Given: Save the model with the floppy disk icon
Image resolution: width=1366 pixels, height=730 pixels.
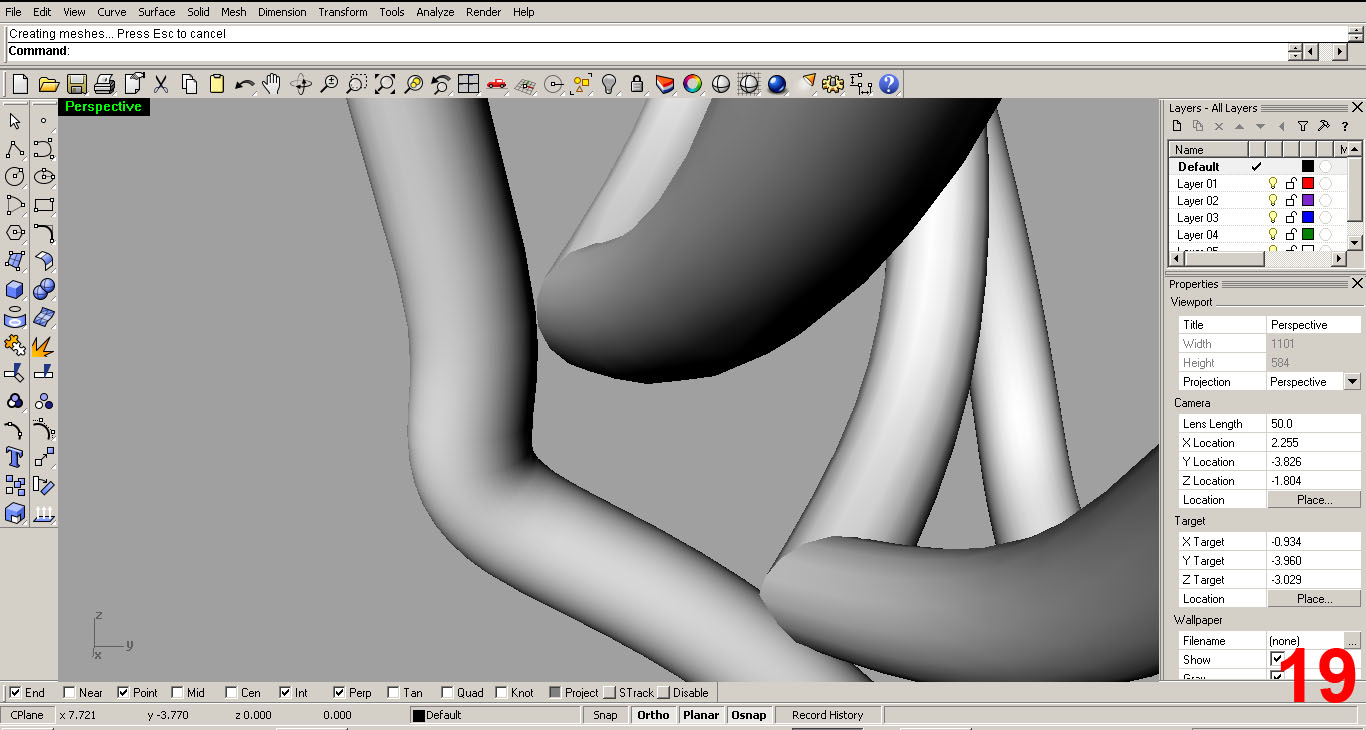Looking at the screenshot, I should coord(76,84).
